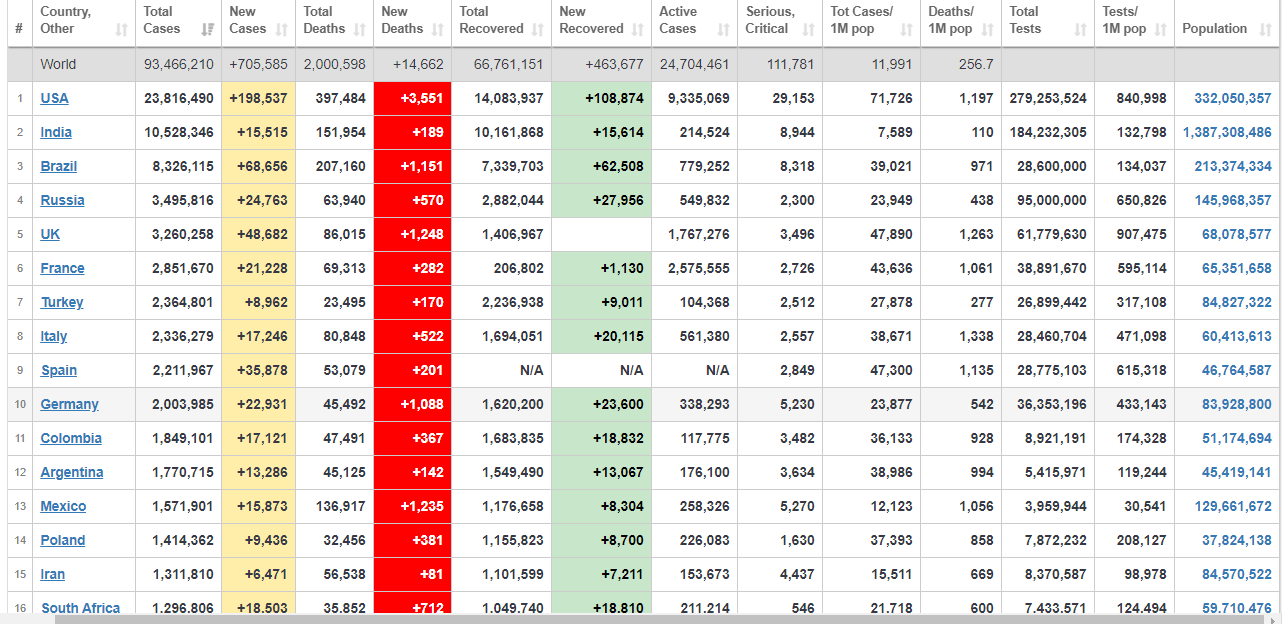
Task: Sort by Tot Cases/1M pop arrows
Action: point(907,30)
